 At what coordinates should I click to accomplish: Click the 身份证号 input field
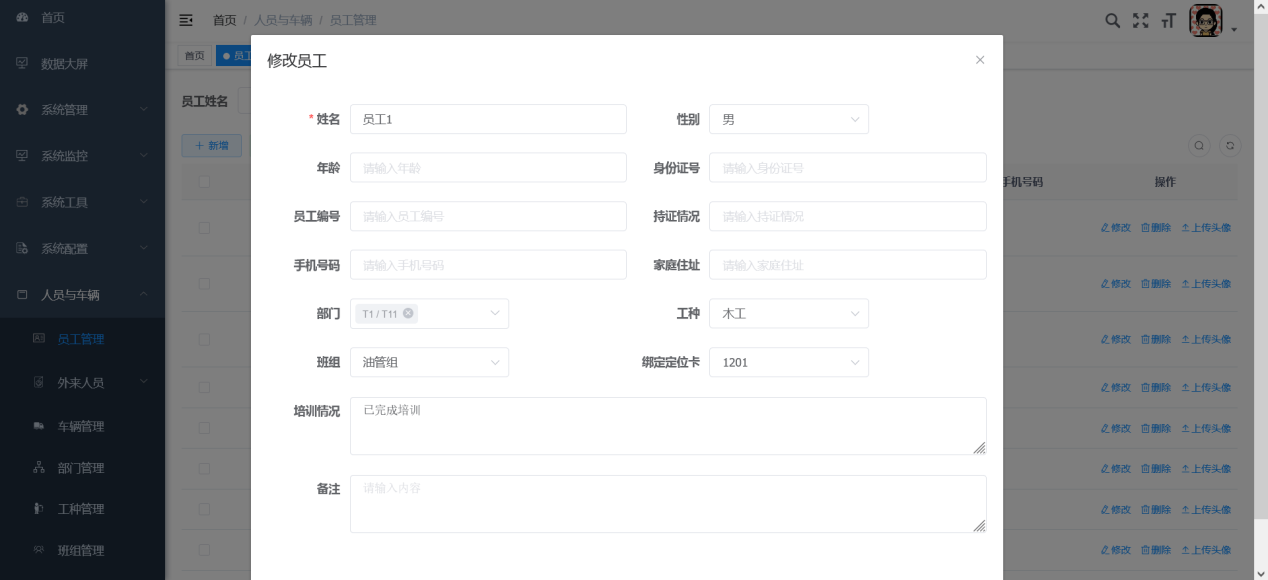coord(847,168)
